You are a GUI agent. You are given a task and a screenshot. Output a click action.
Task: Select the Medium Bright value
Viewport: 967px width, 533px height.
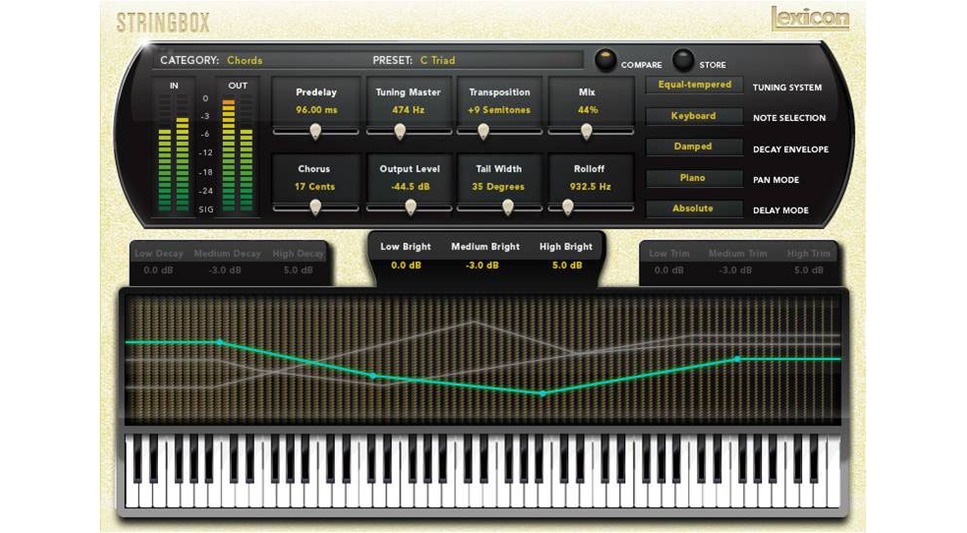coord(483,266)
